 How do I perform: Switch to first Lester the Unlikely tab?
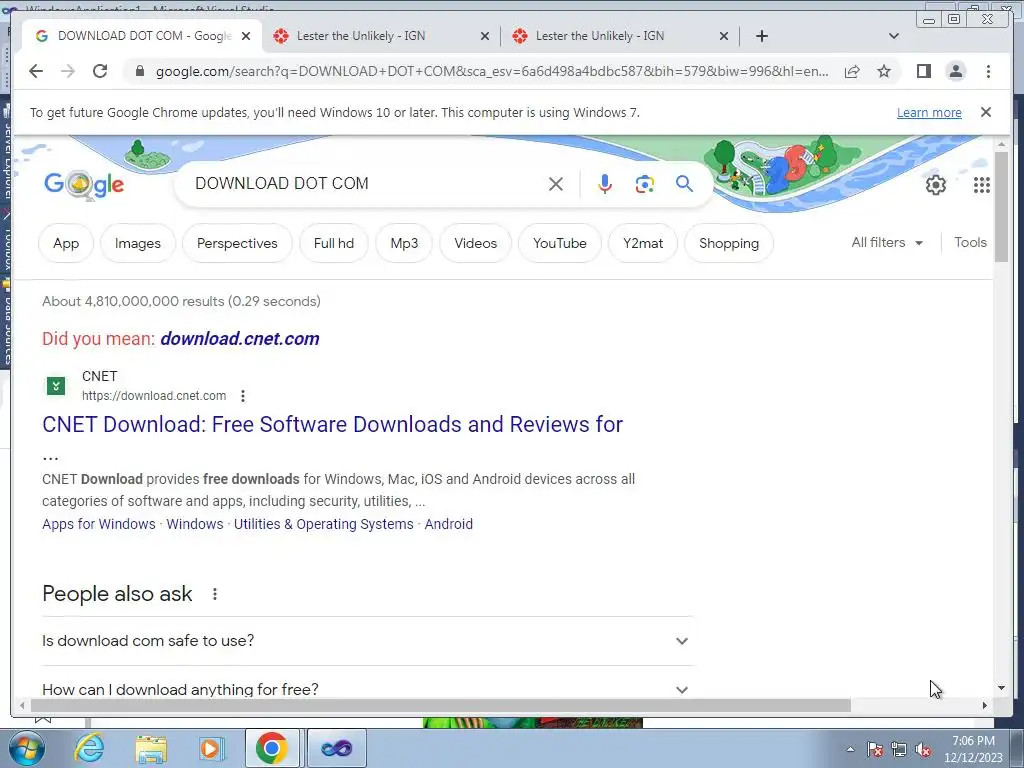(x=381, y=36)
